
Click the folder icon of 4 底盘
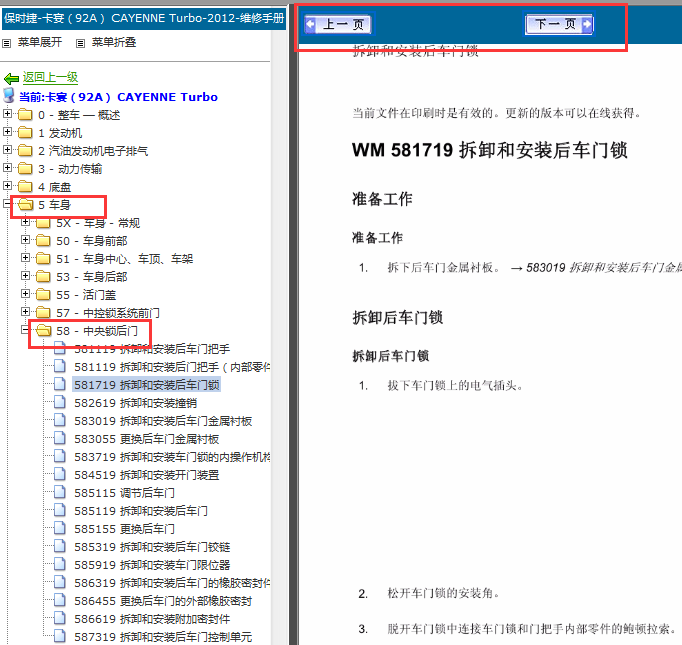click(25, 187)
